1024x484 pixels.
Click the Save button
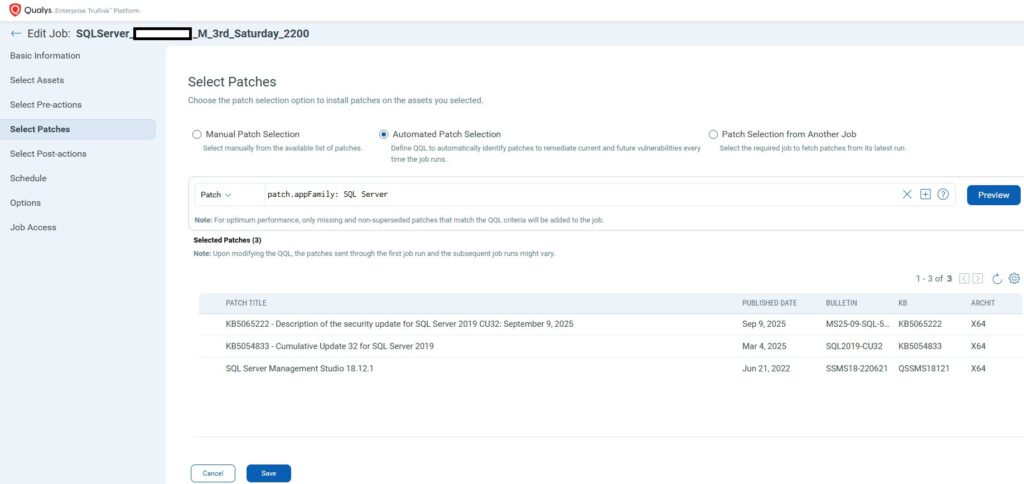tap(268, 473)
